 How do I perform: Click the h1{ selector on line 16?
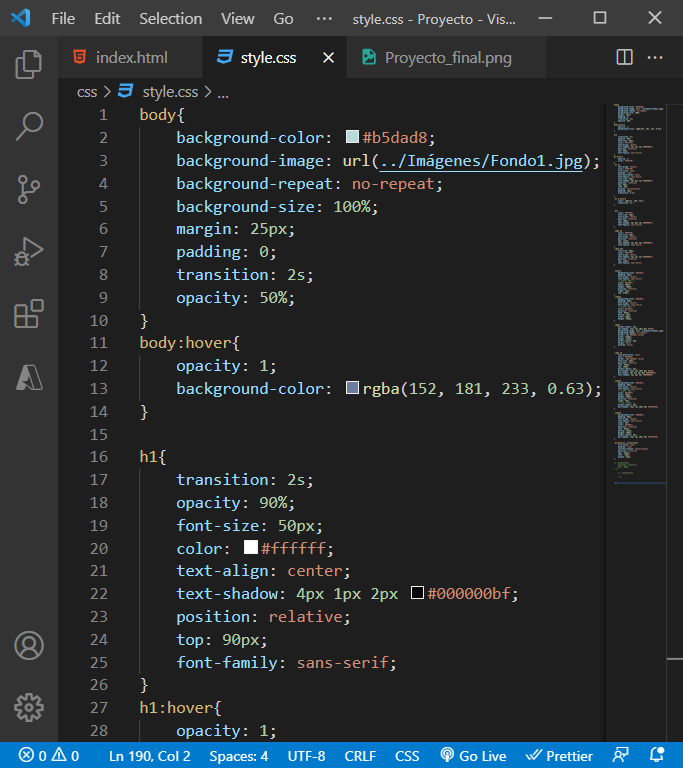pyautogui.click(x=153, y=457)
